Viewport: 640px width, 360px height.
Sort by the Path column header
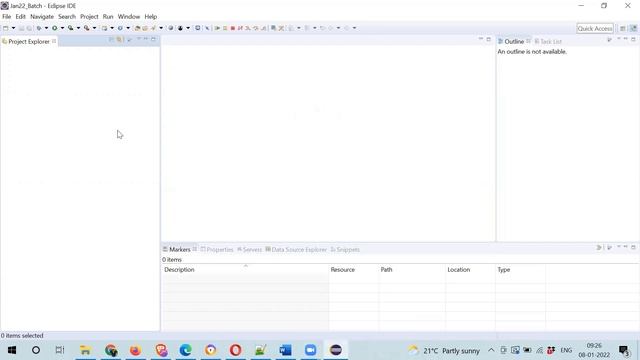412,270
